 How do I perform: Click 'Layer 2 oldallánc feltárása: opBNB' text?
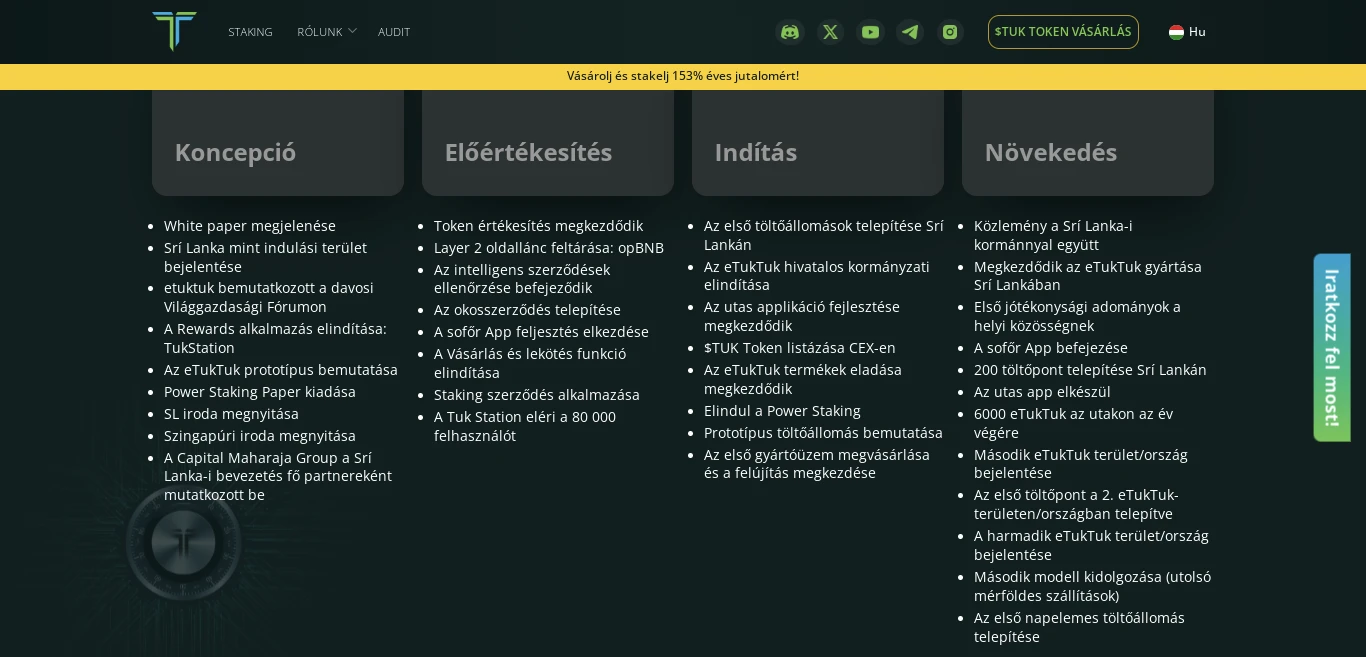pyautogui.click(x=549, y=248)
